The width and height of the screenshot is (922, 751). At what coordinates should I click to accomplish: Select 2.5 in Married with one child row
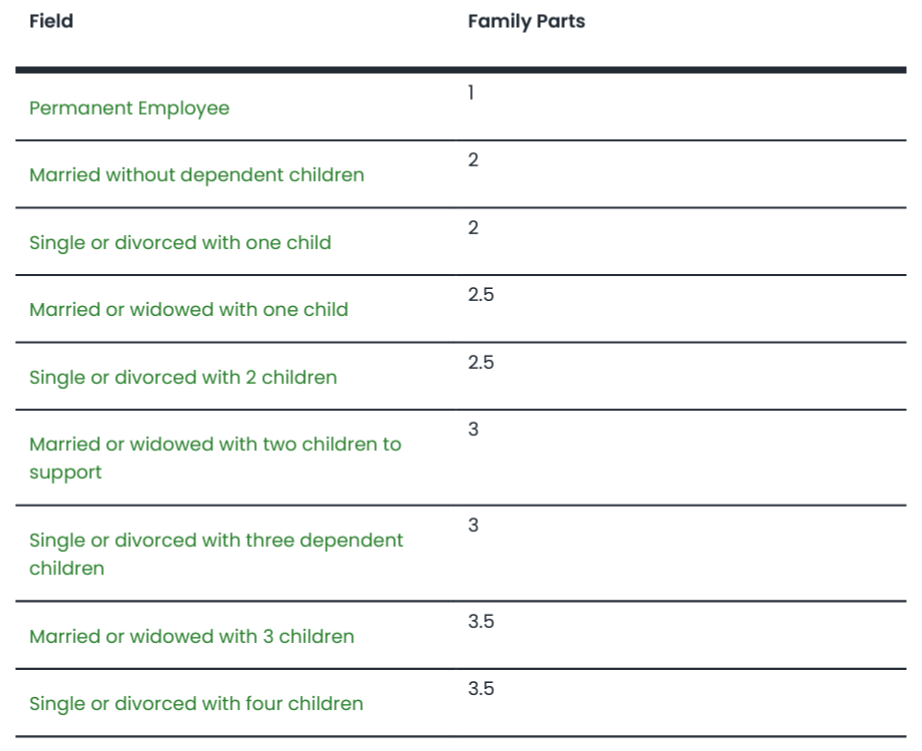481,294
